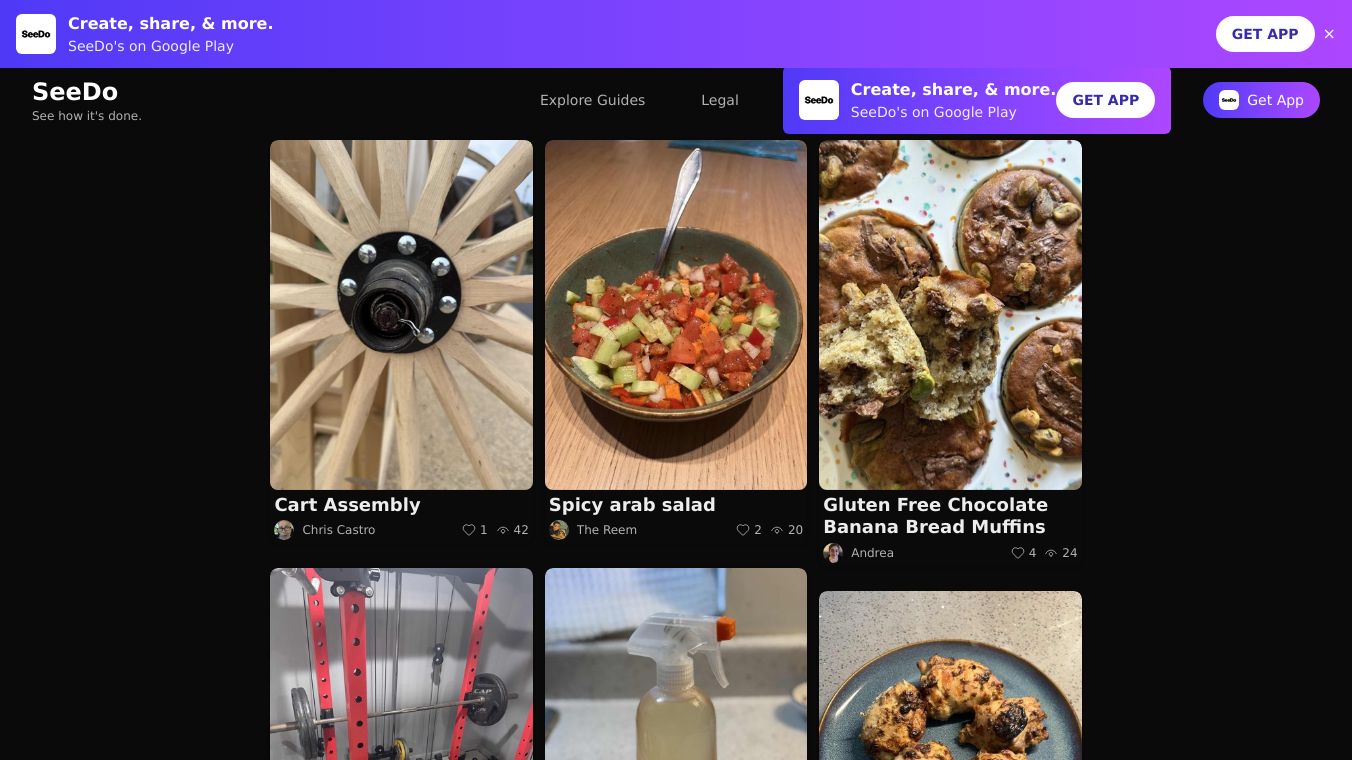The height and width of the screenshot is (760, 1352).
Task: Click Andrea's profile avatar
Action: [833, 553]
